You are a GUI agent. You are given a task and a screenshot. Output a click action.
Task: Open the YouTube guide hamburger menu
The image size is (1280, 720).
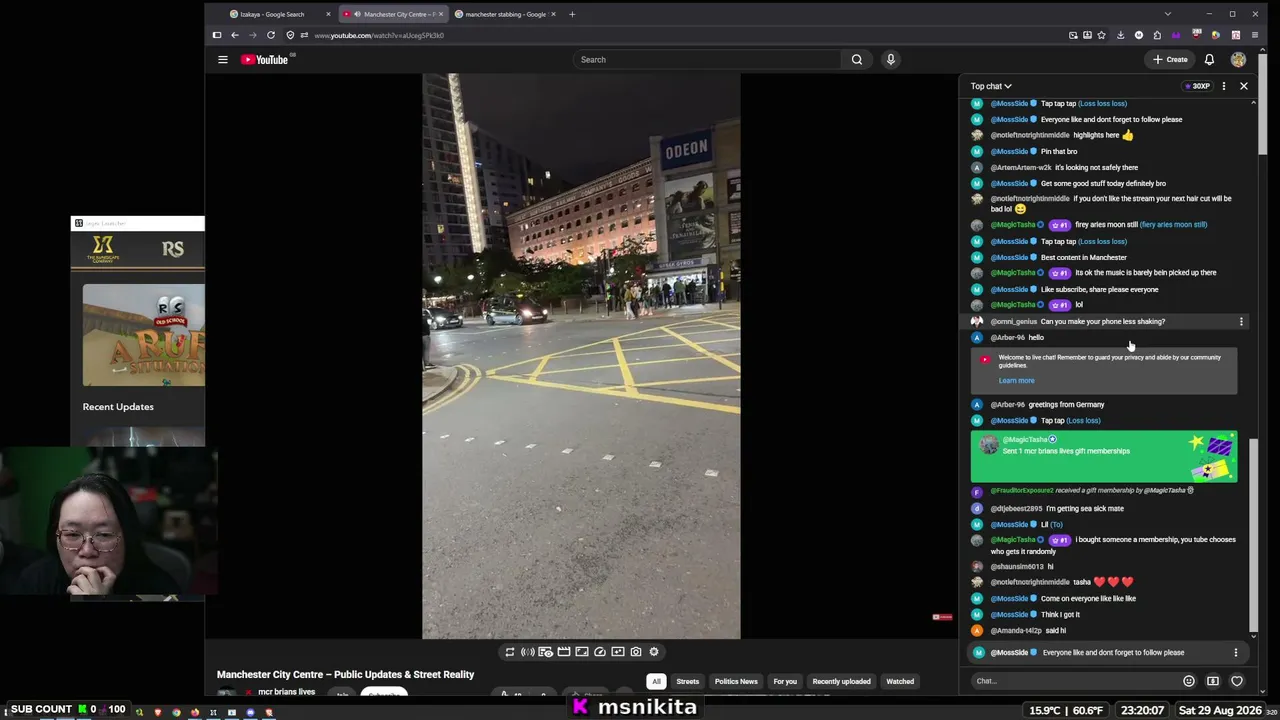tap(223, 60)
